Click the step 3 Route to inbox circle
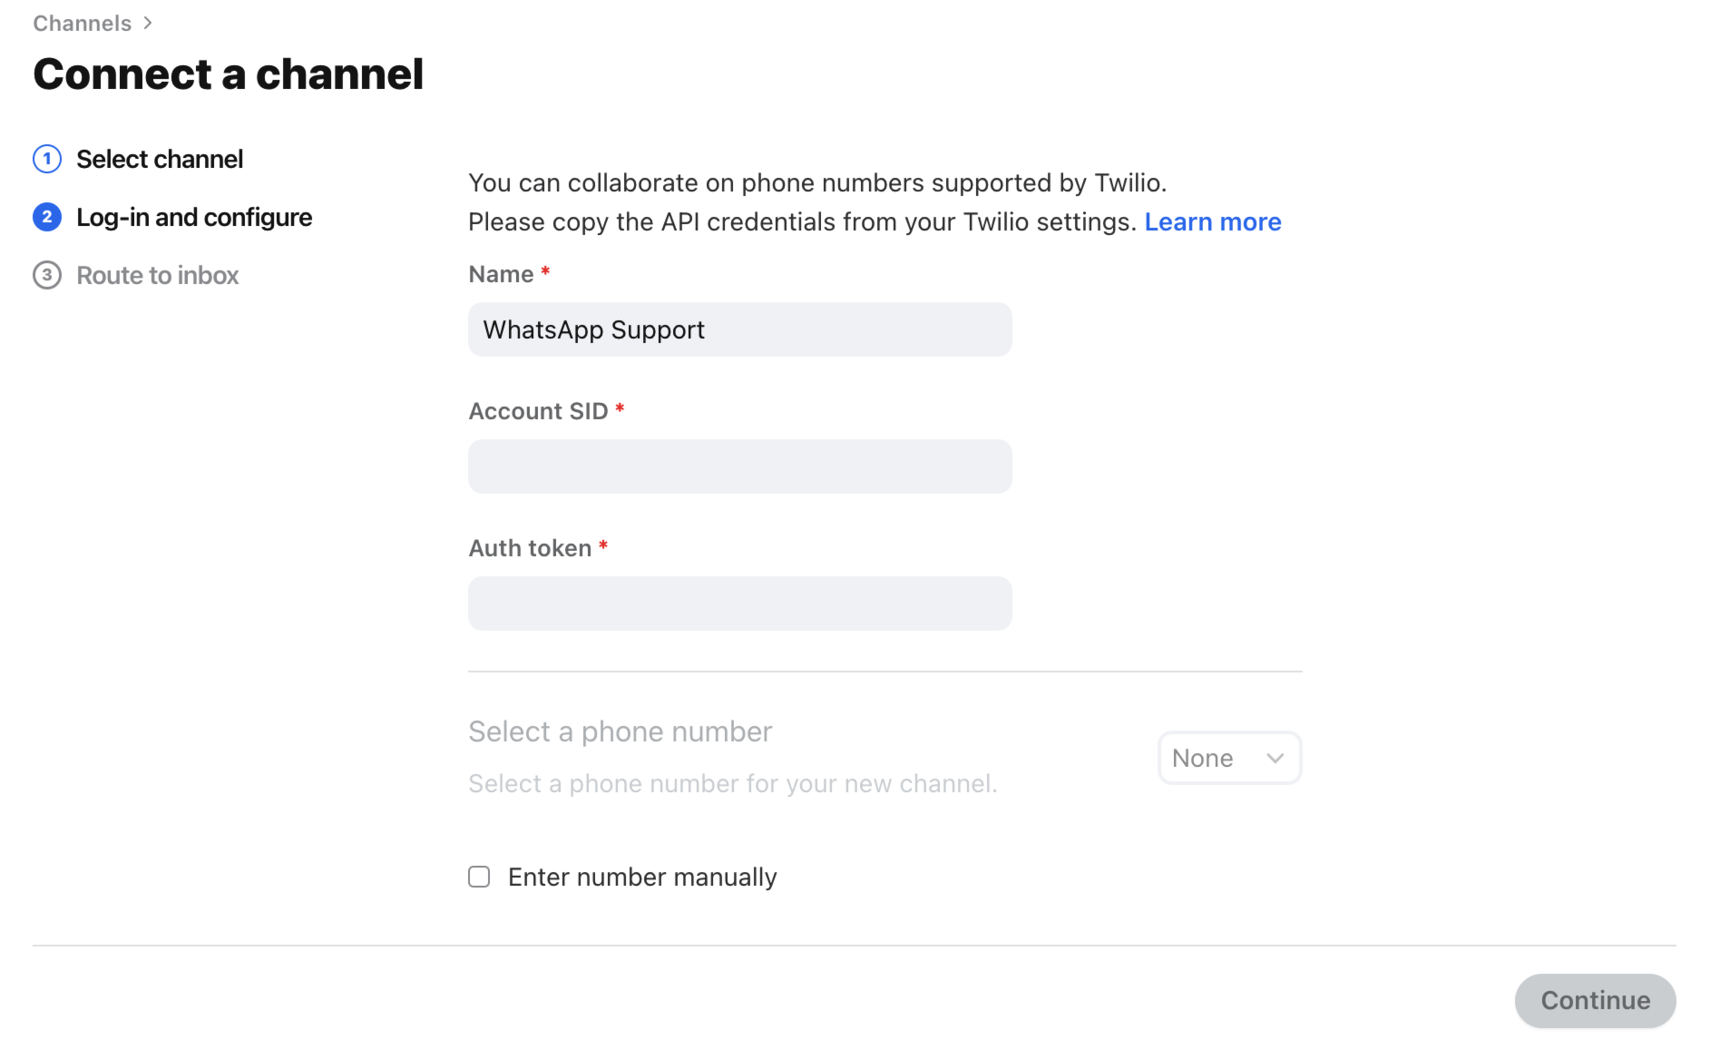 coord(47,275)
